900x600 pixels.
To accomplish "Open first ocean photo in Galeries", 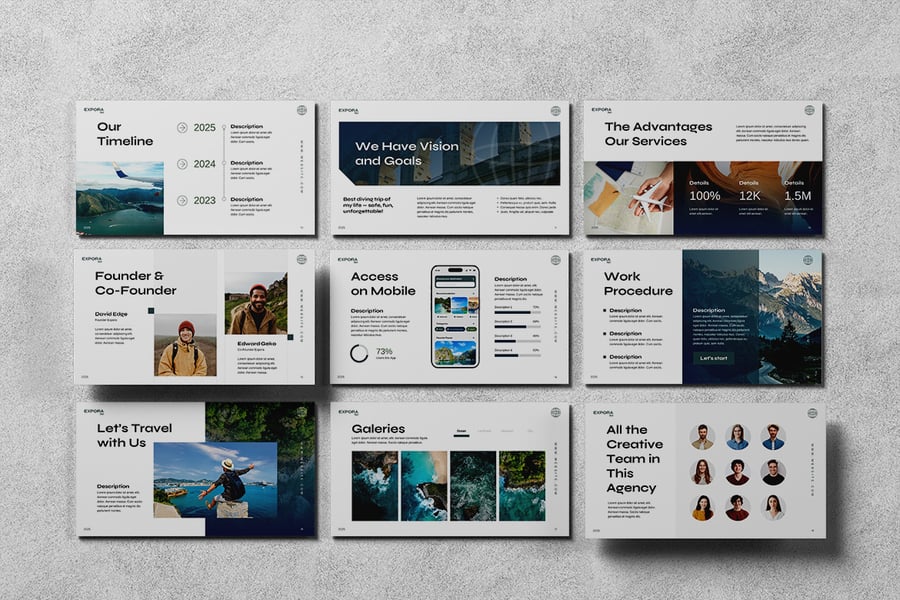I will 374,485.
